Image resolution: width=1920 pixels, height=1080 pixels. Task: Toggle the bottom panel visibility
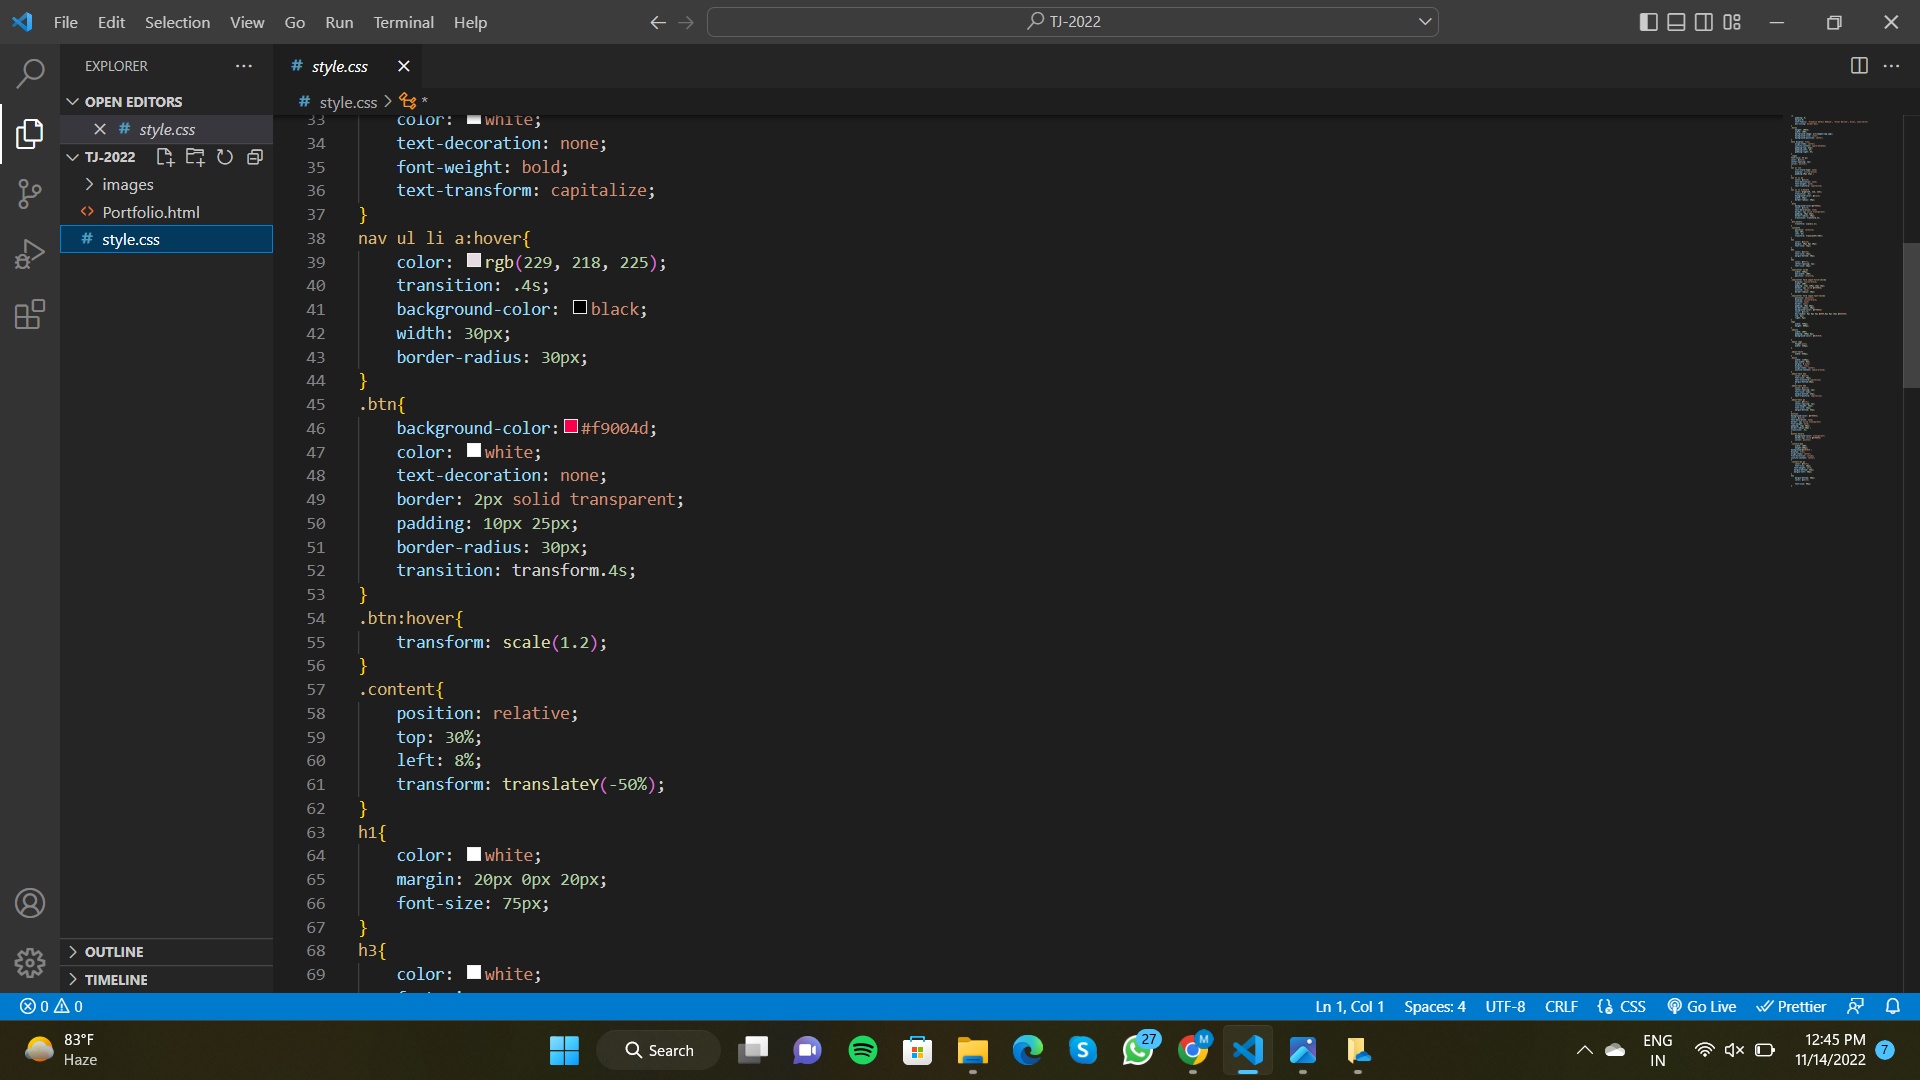[x=1676, y=21]
